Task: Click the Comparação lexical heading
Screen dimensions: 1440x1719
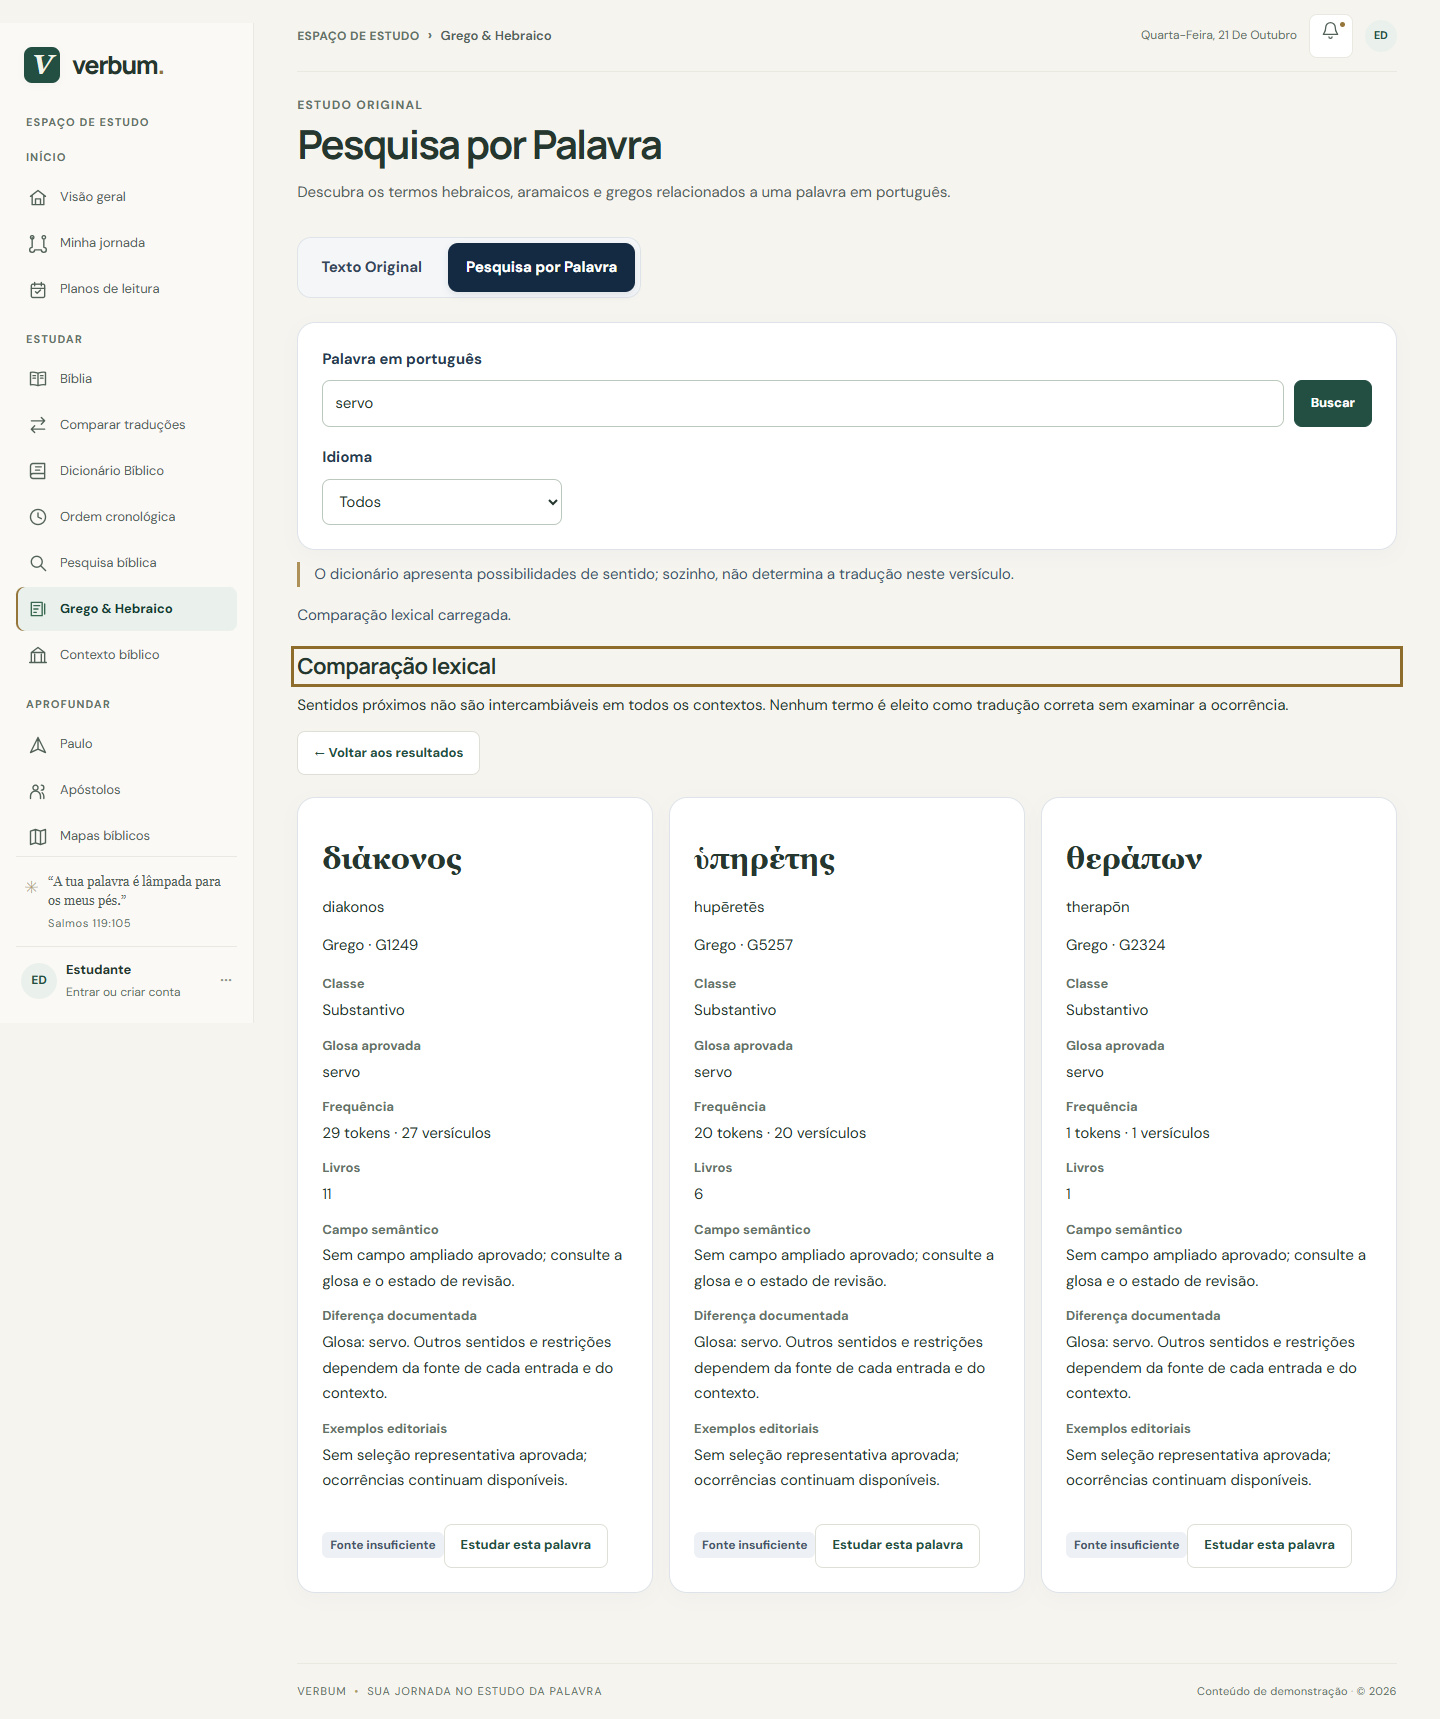Action: (x=396, y=667)
